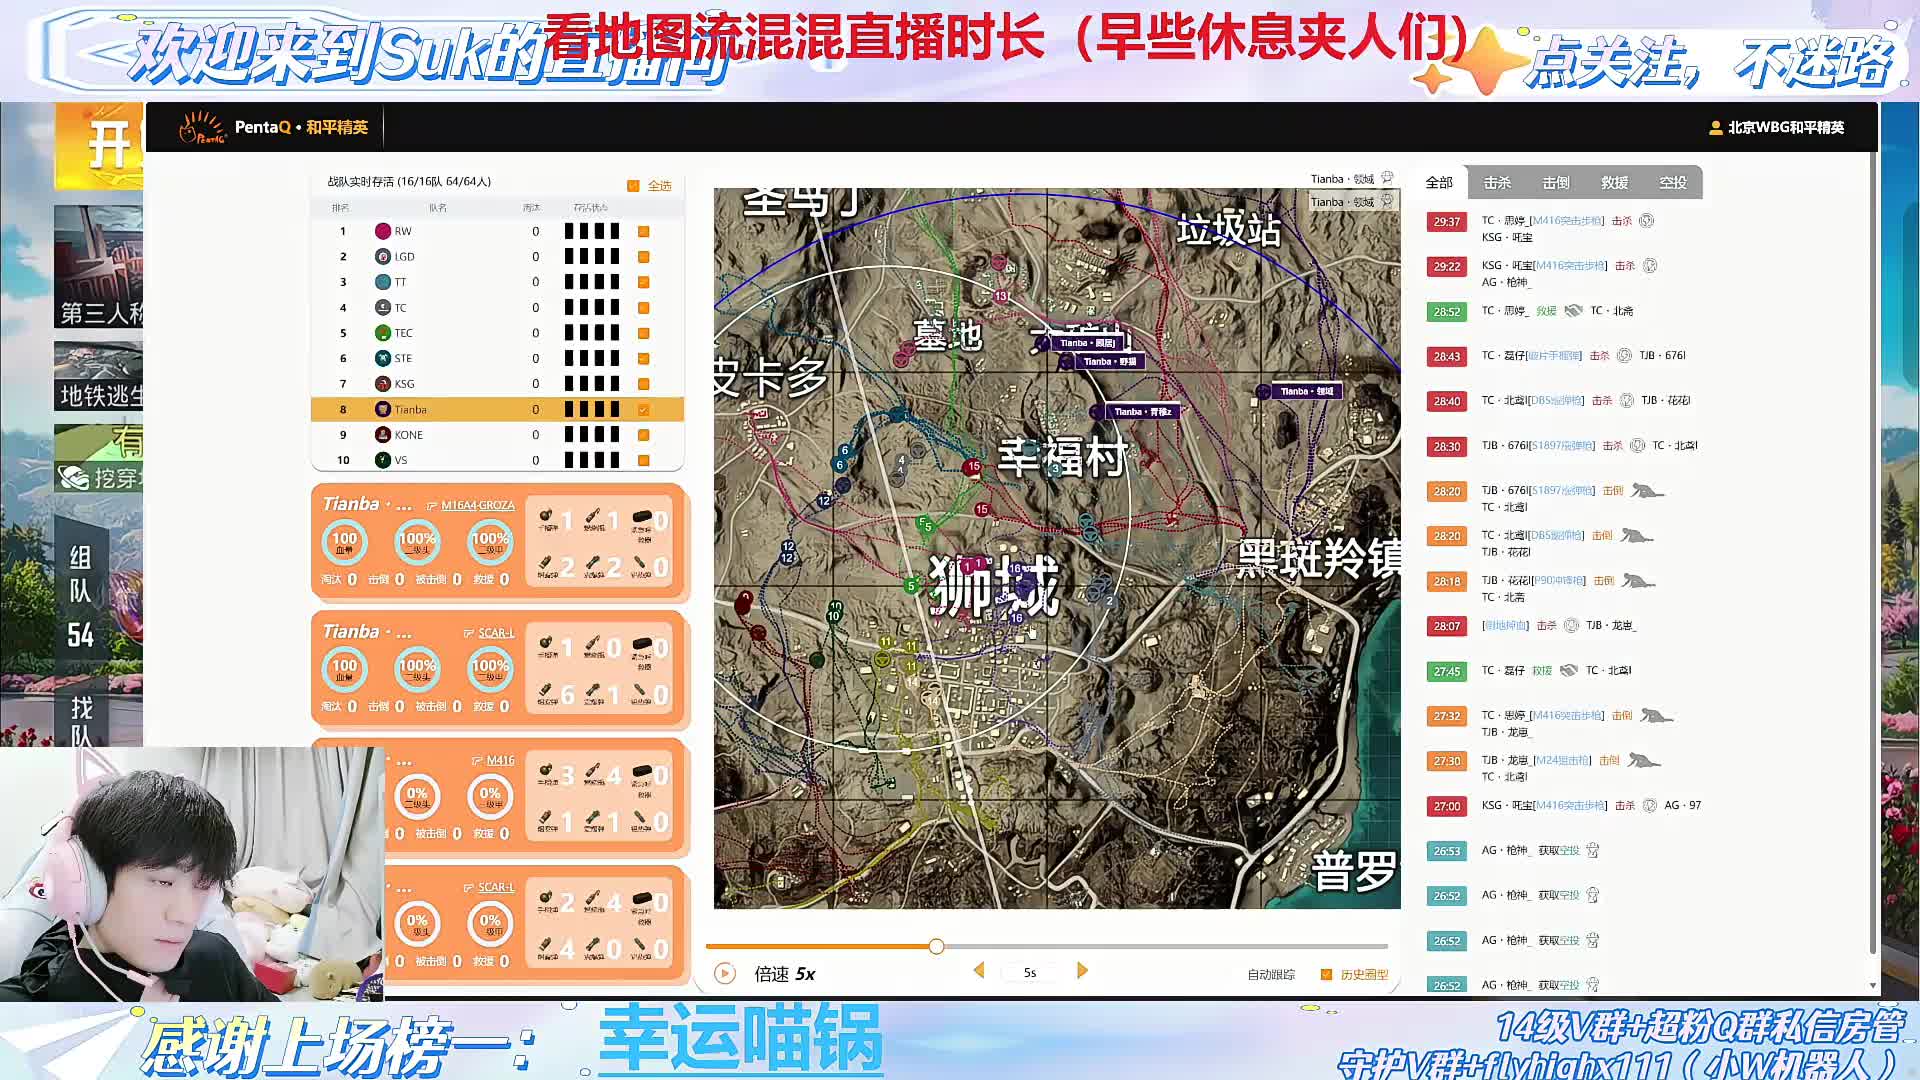This screenshot has height=1080, width=1920.
Task: Click the scroll-down arrow of event list
Action: (1872, 985)
